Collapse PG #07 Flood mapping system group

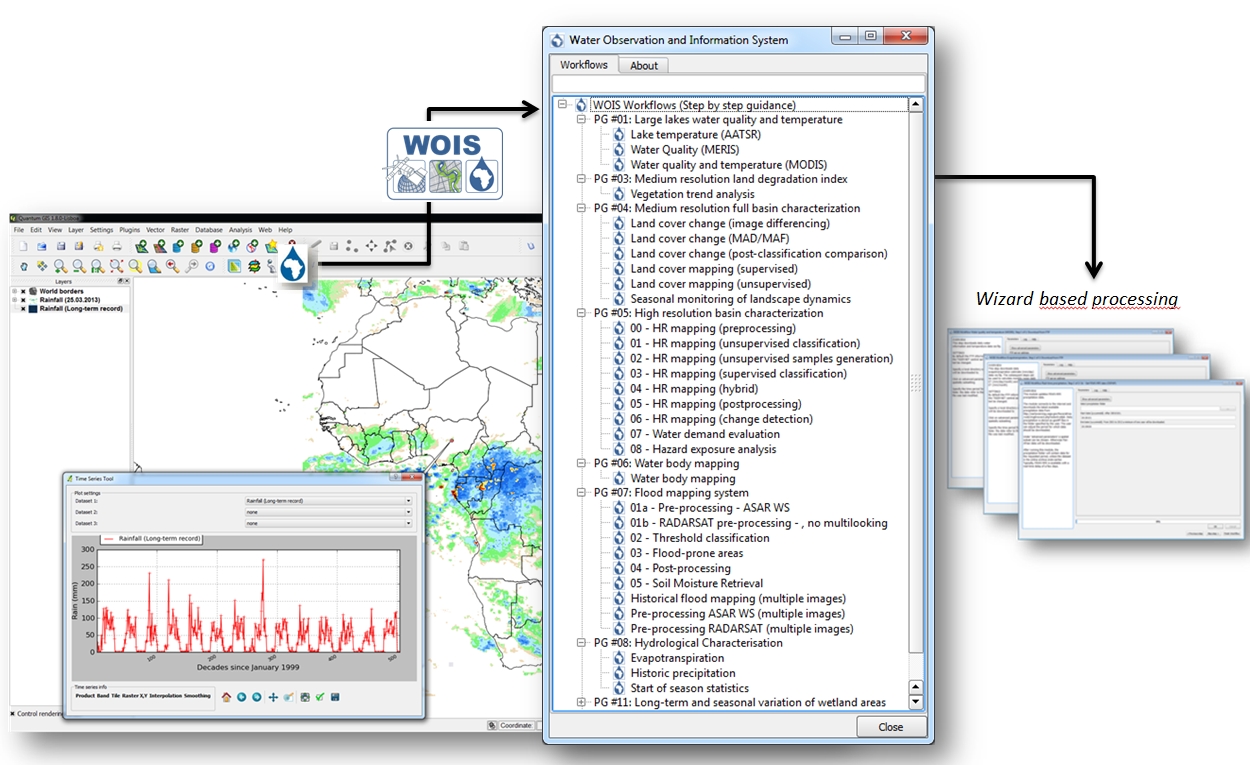[x=582, y=493]
